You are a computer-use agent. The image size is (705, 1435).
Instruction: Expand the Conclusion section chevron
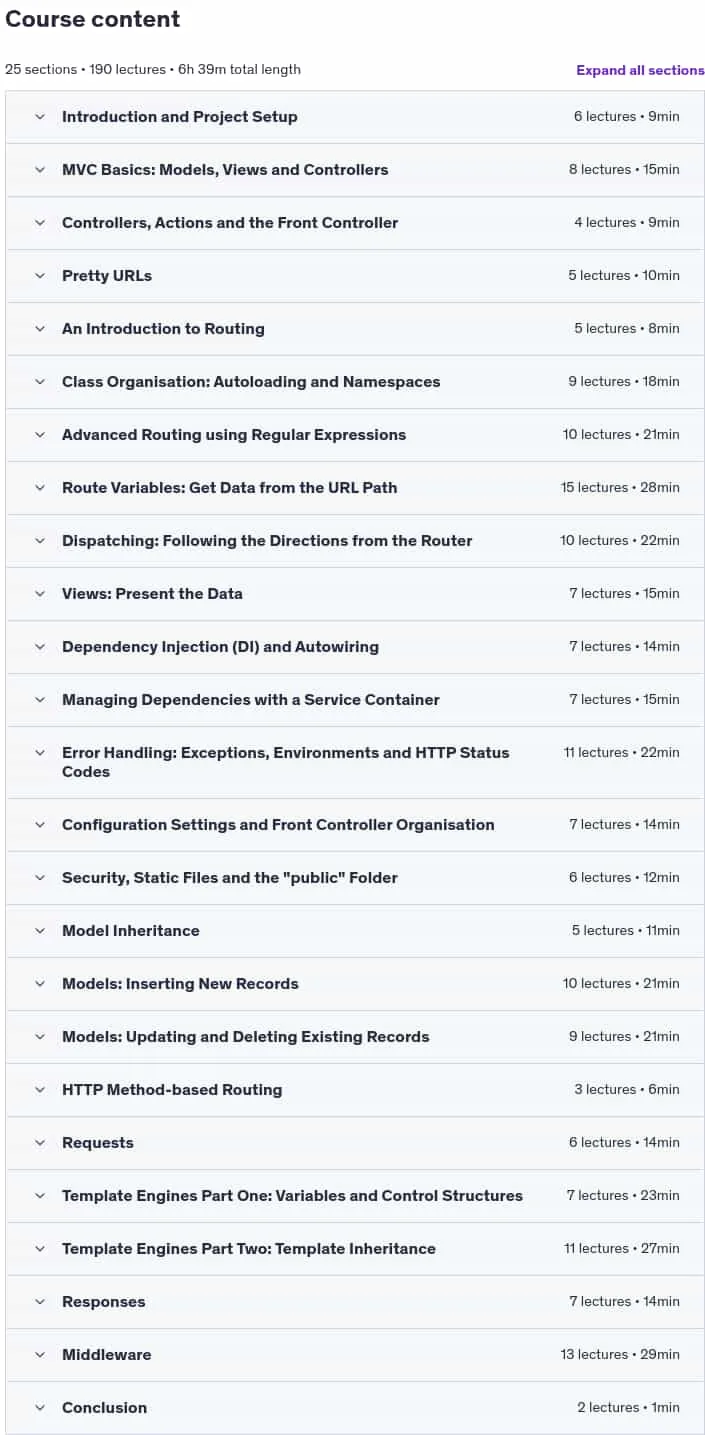click(x=40, y=1408)
